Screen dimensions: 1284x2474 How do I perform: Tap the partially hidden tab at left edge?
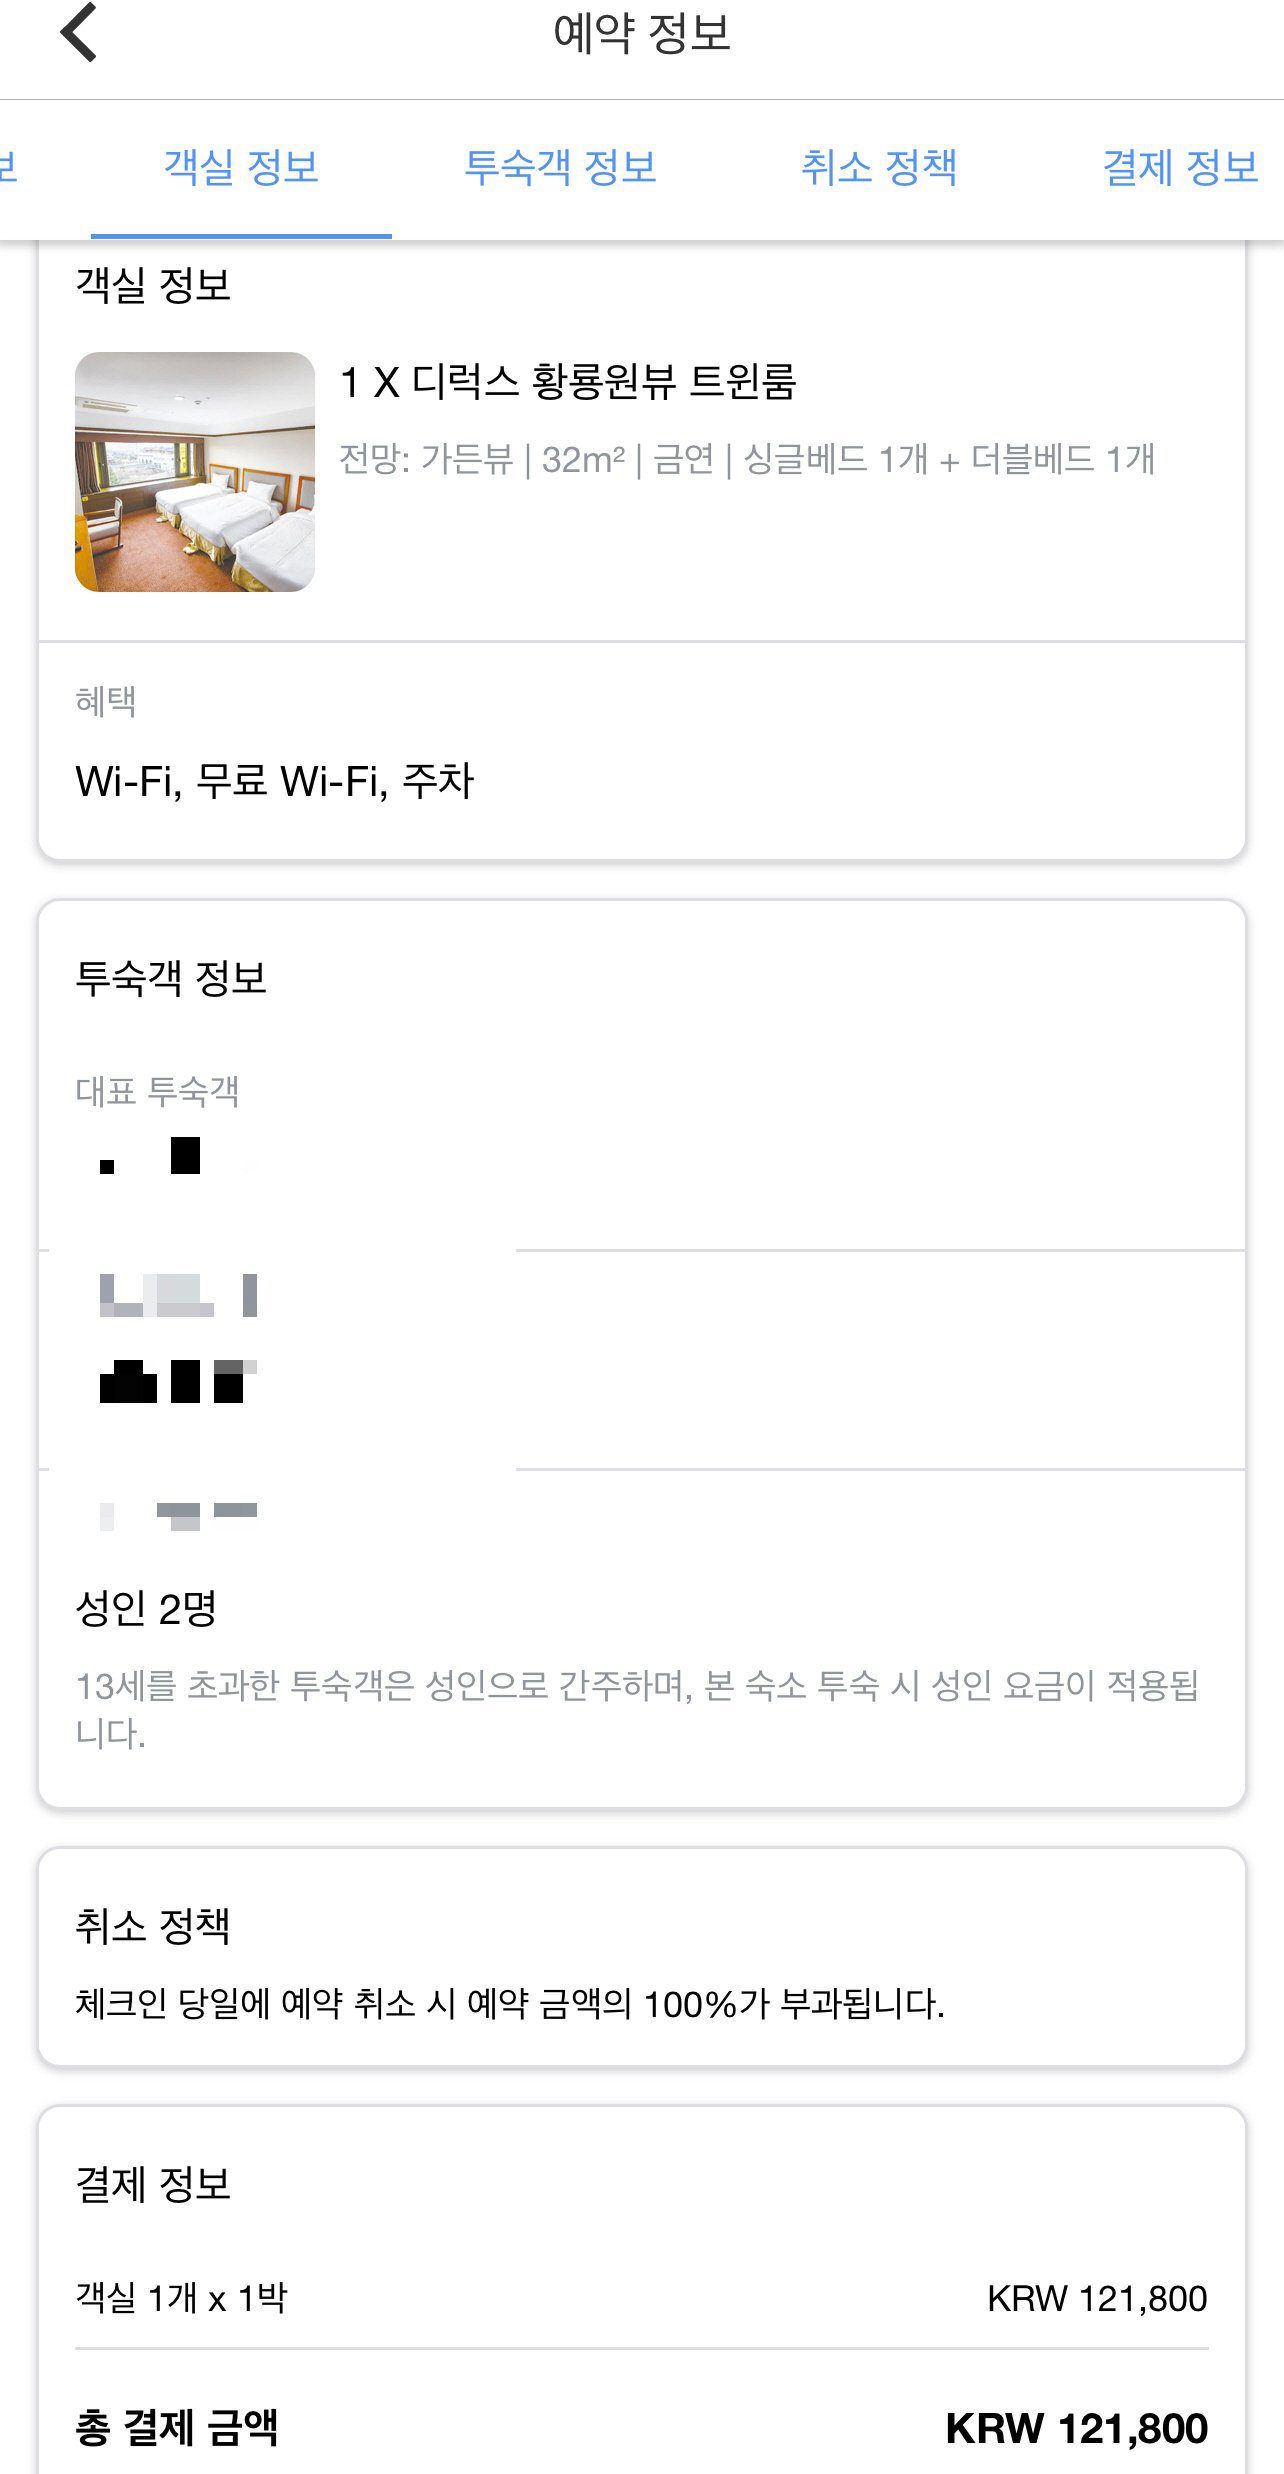[x=9, y=167]
